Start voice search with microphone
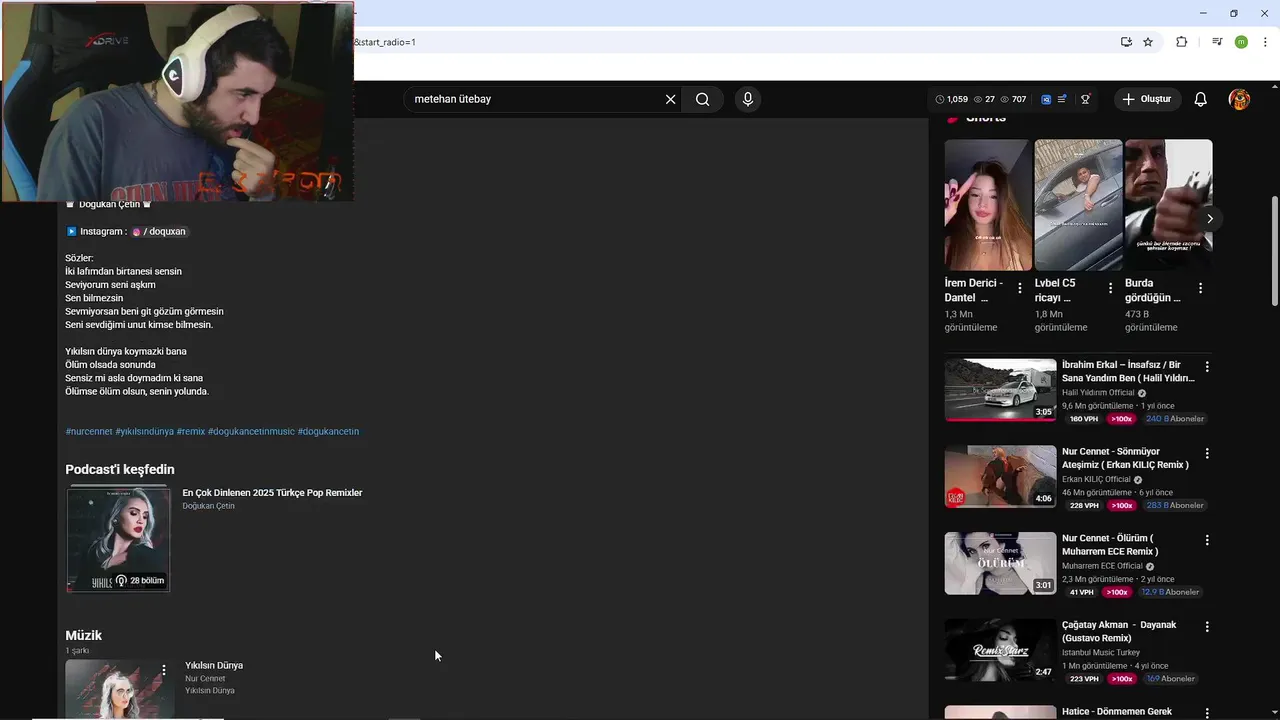Image resolution: width=1280 pixels, height=720 pixels. click(747, 99)
